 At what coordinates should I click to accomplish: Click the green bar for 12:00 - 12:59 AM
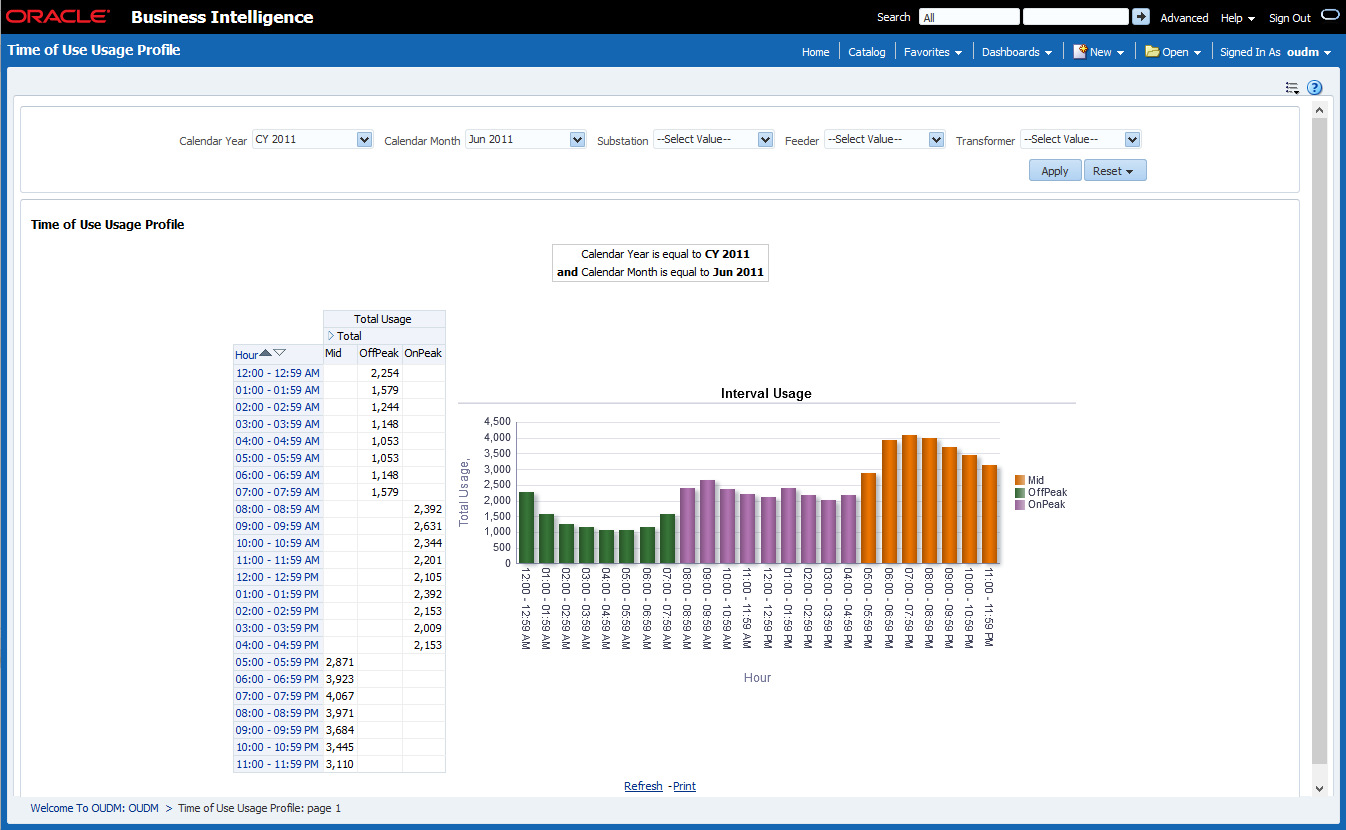526,528
